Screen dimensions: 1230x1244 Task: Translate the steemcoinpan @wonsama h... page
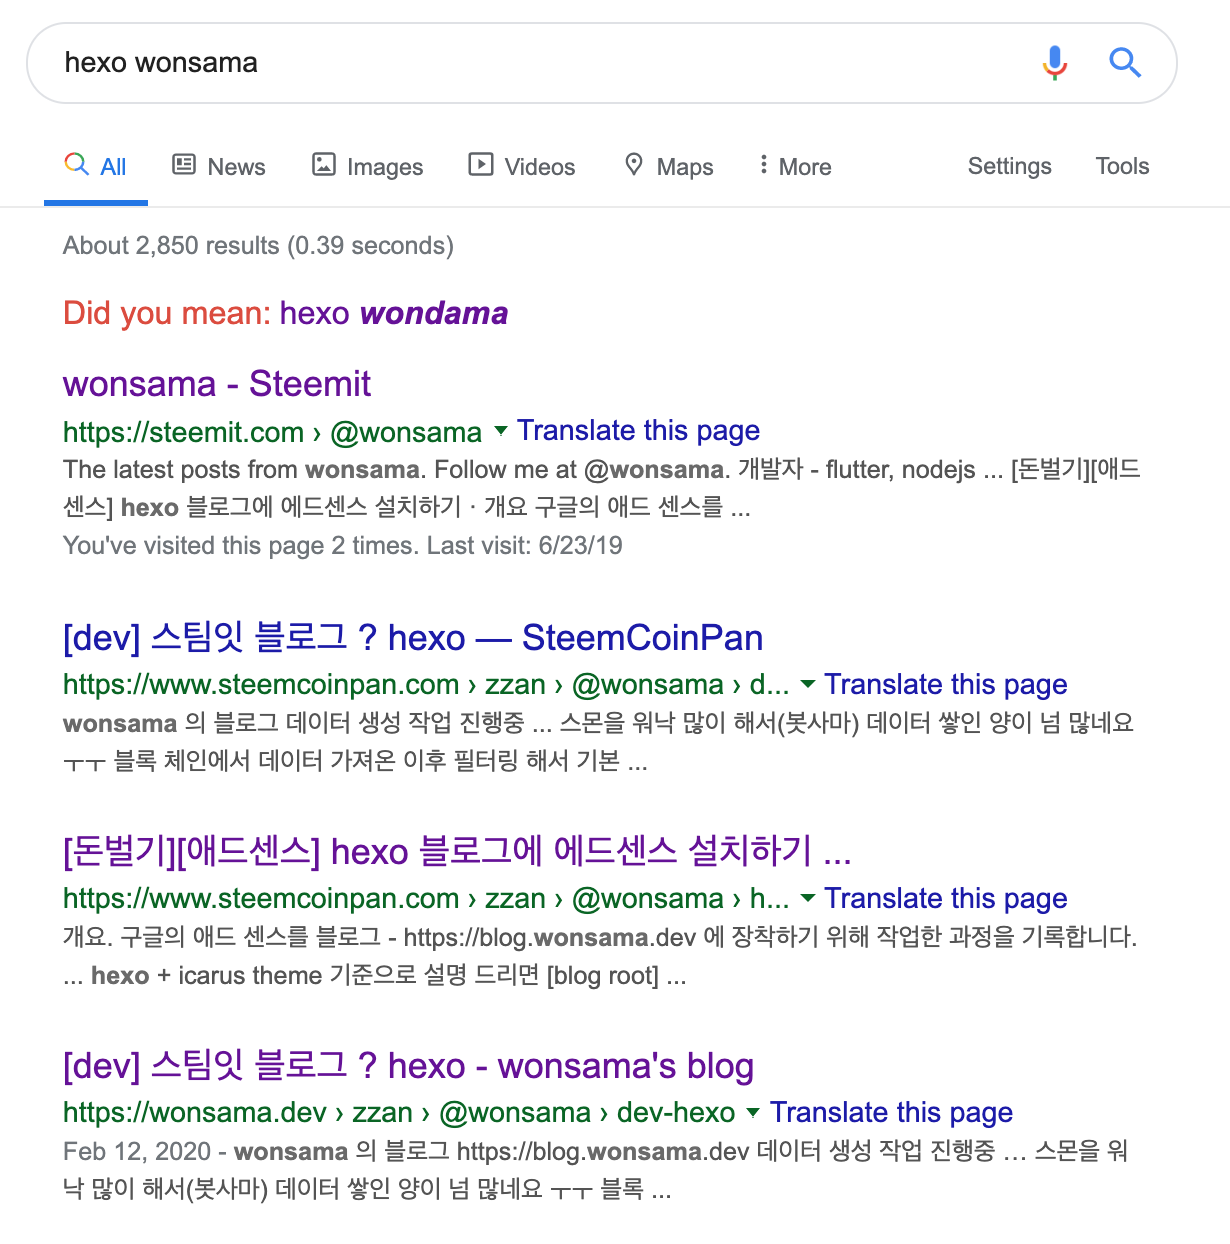point(945,899)
